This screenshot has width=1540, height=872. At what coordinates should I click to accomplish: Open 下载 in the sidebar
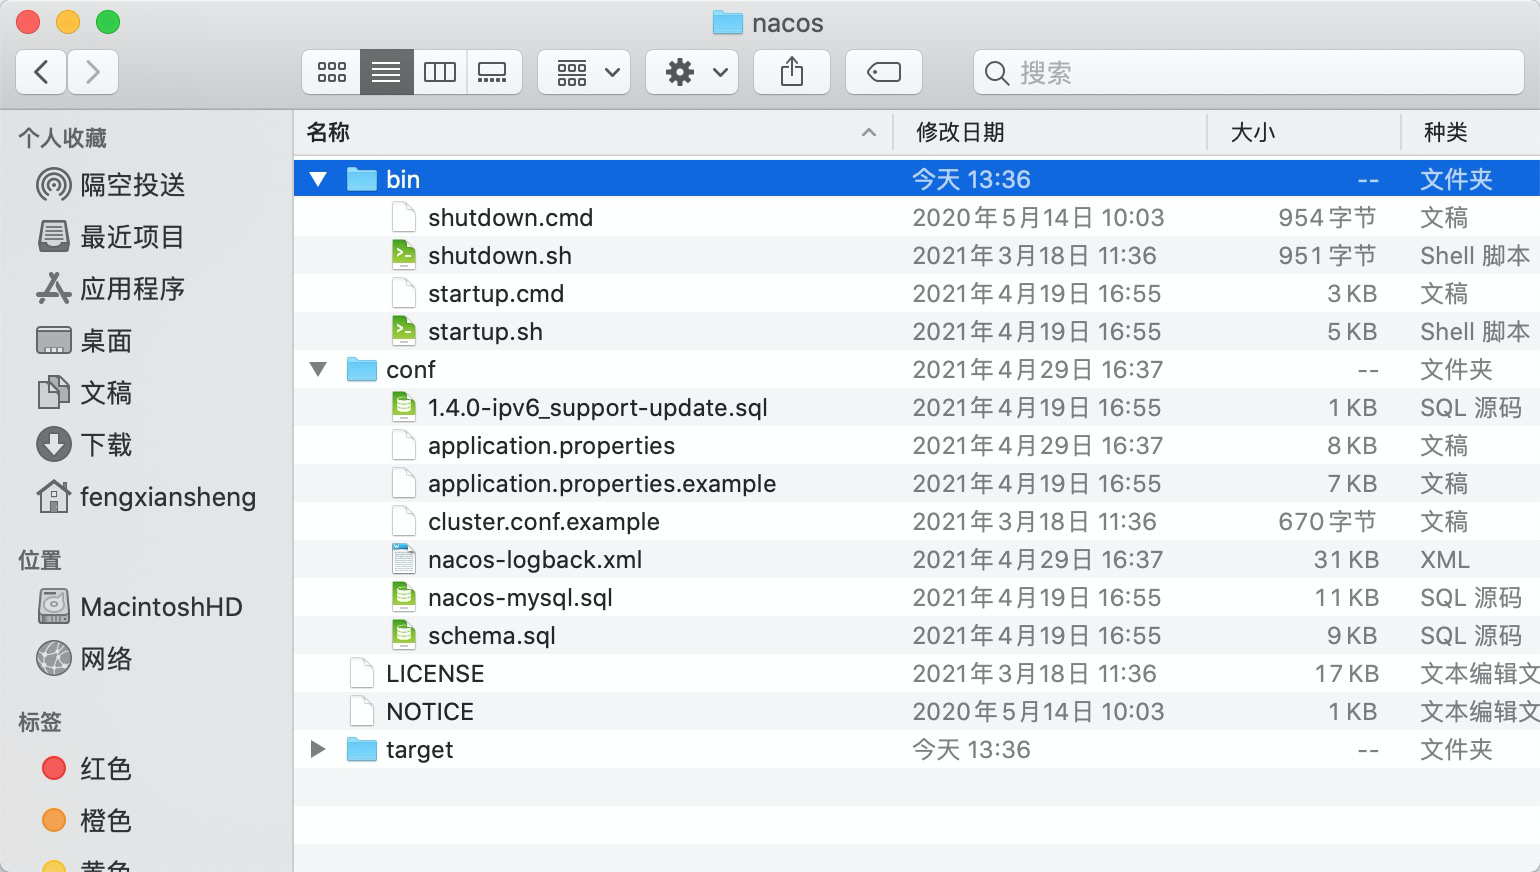click(x=85, y=445)
